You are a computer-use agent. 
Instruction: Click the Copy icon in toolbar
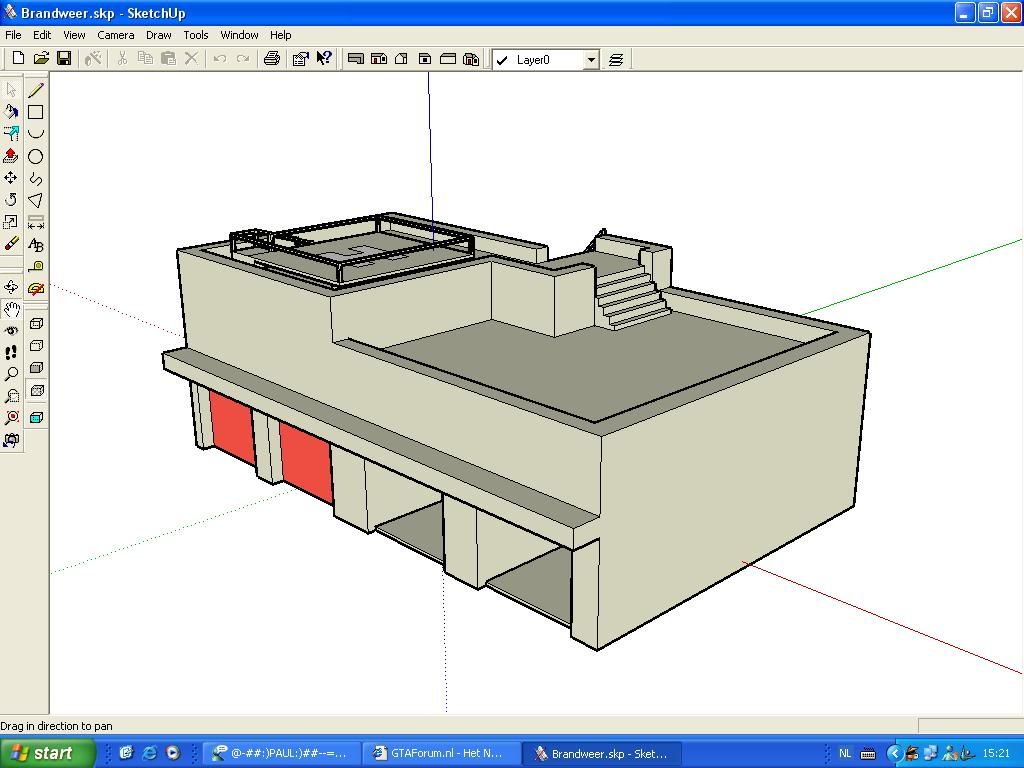click(145, 59)
